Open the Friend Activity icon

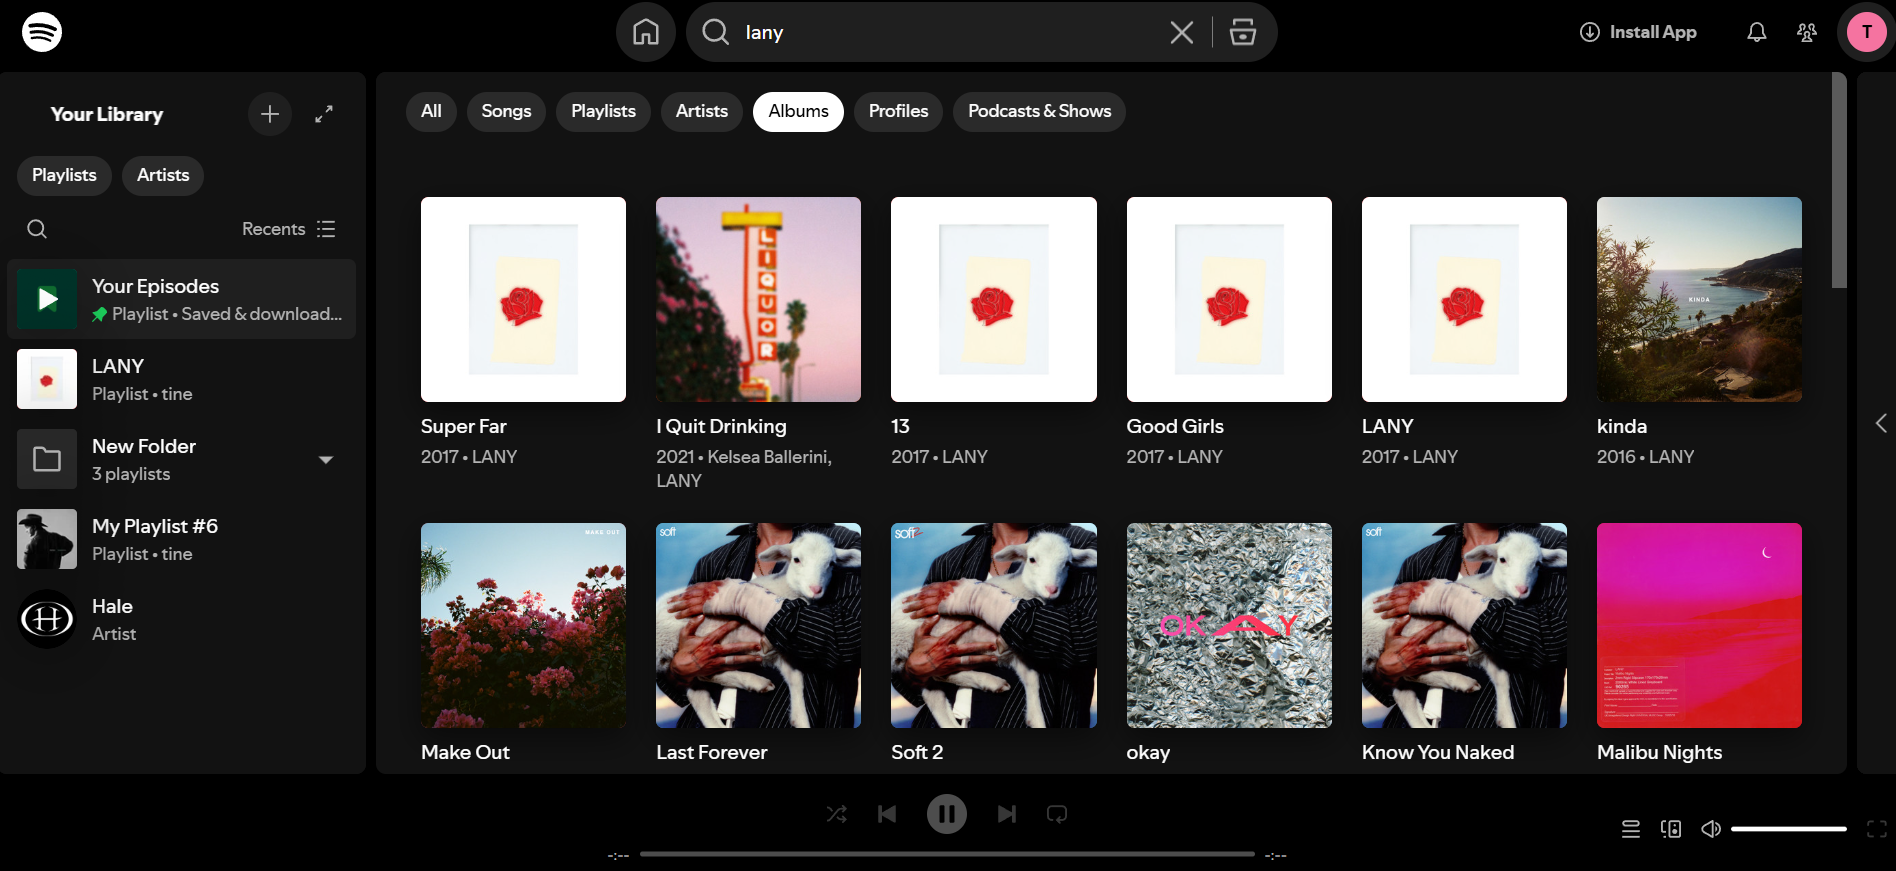click(x=1807, y=32)
